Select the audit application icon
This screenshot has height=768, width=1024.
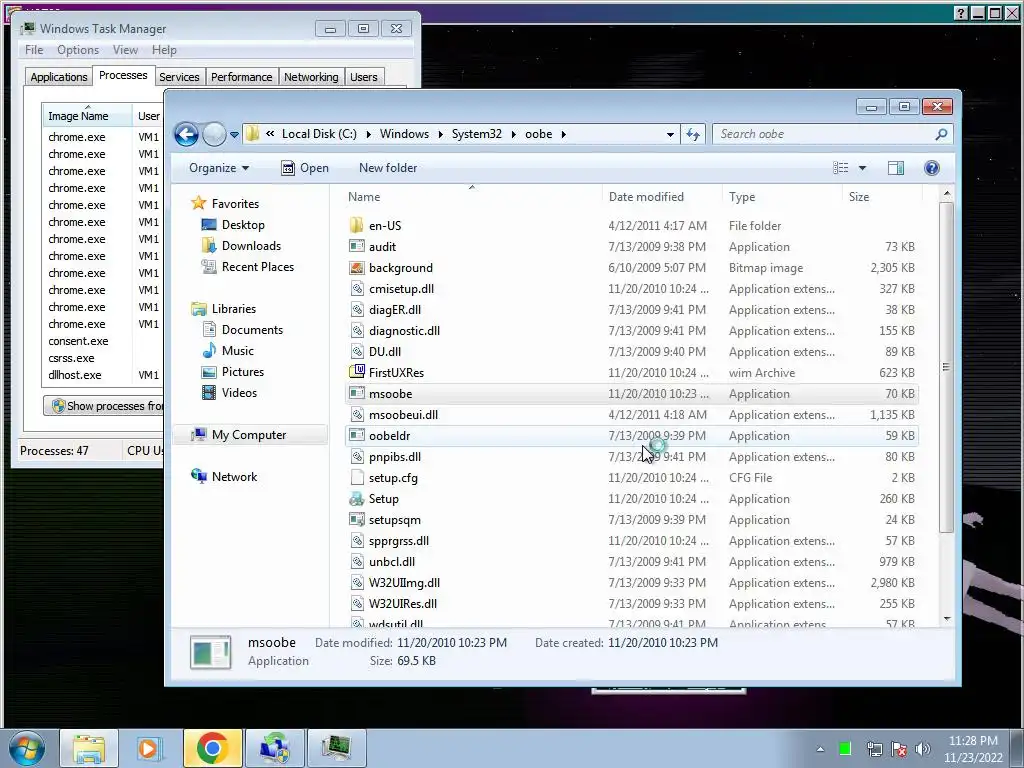[357, 247]
